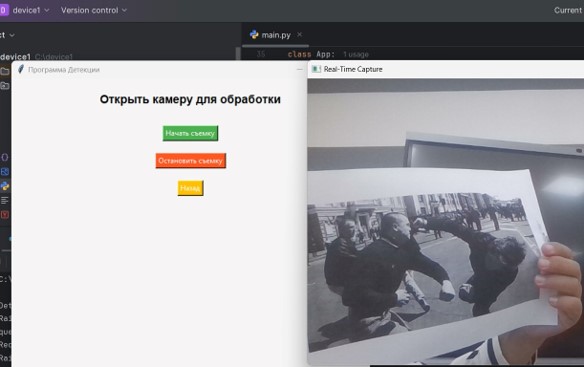This screenshot has height=367, width=584.
Task: Open the Project folder tool window icon
Action: 4,71
